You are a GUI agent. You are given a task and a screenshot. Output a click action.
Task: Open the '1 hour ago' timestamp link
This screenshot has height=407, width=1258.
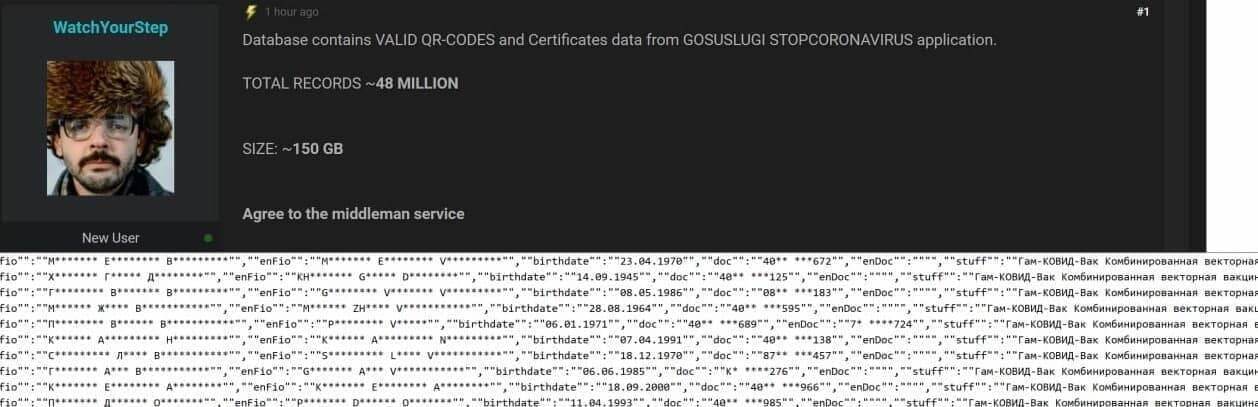point(292,12)
